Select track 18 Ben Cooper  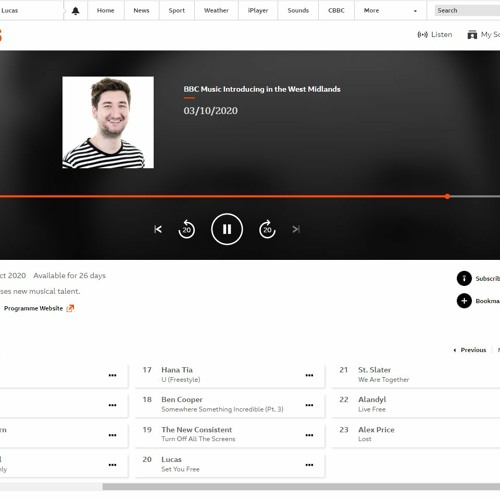(x=230, y=405)
